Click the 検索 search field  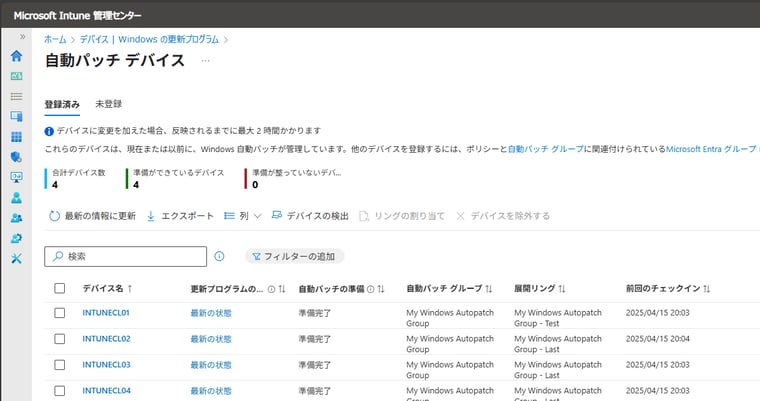126,257
